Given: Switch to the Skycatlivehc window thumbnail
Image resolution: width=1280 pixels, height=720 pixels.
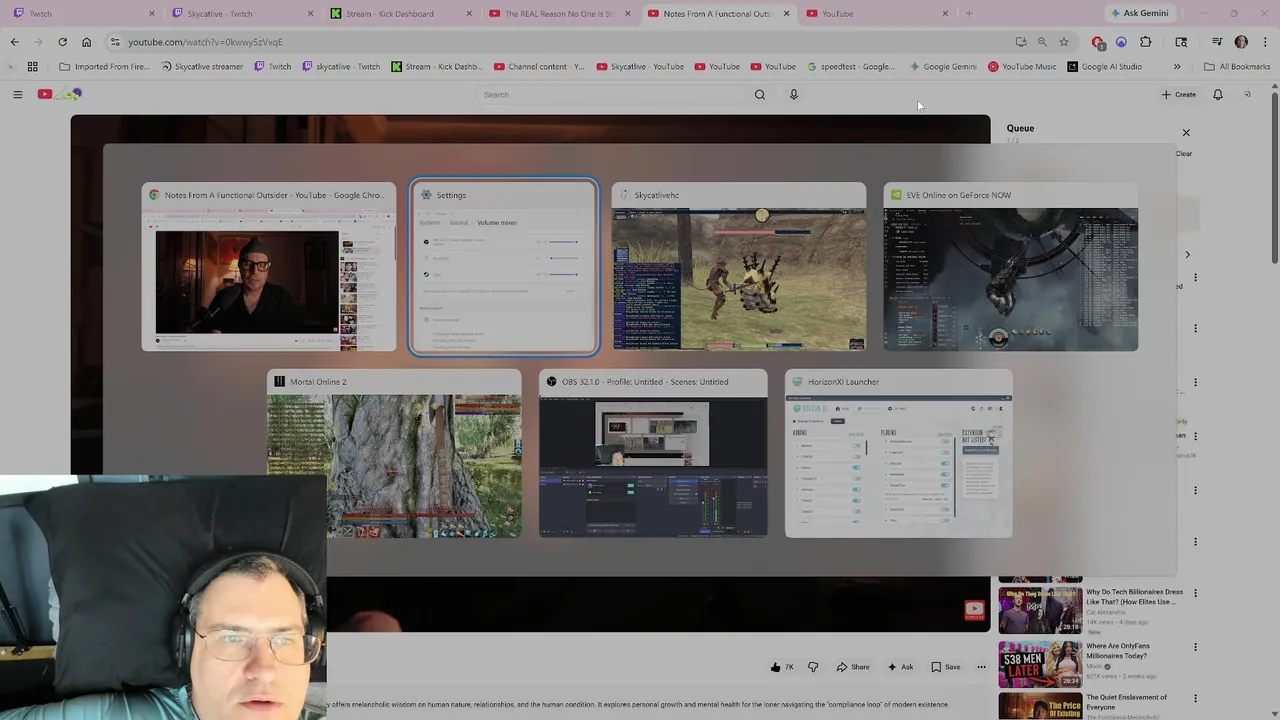Looking at the screenshot, I should (x=739, y=267).
